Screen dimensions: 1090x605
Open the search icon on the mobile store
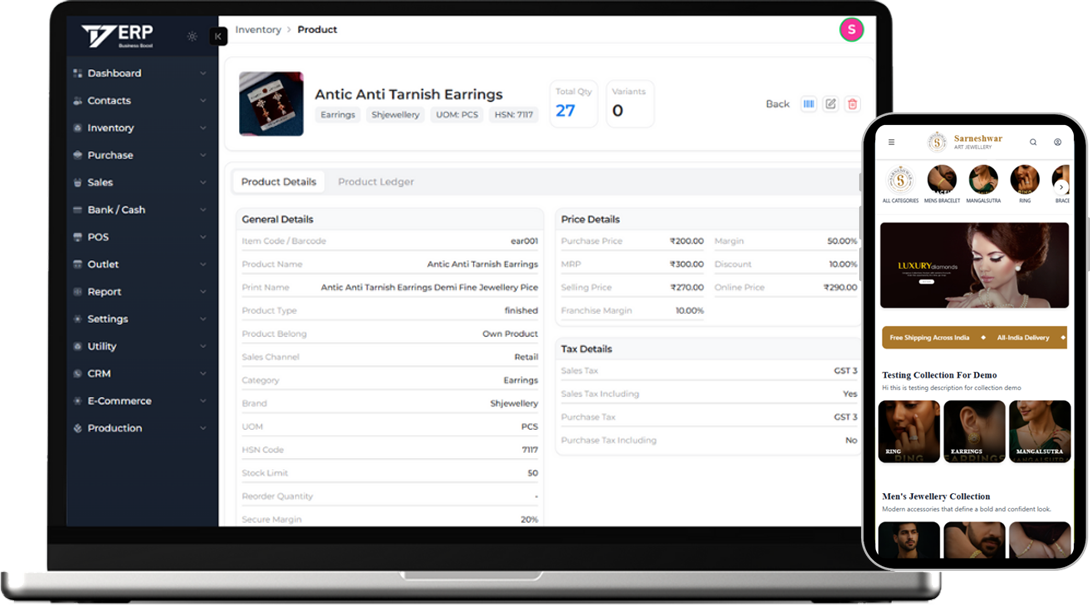[1033, 142]
